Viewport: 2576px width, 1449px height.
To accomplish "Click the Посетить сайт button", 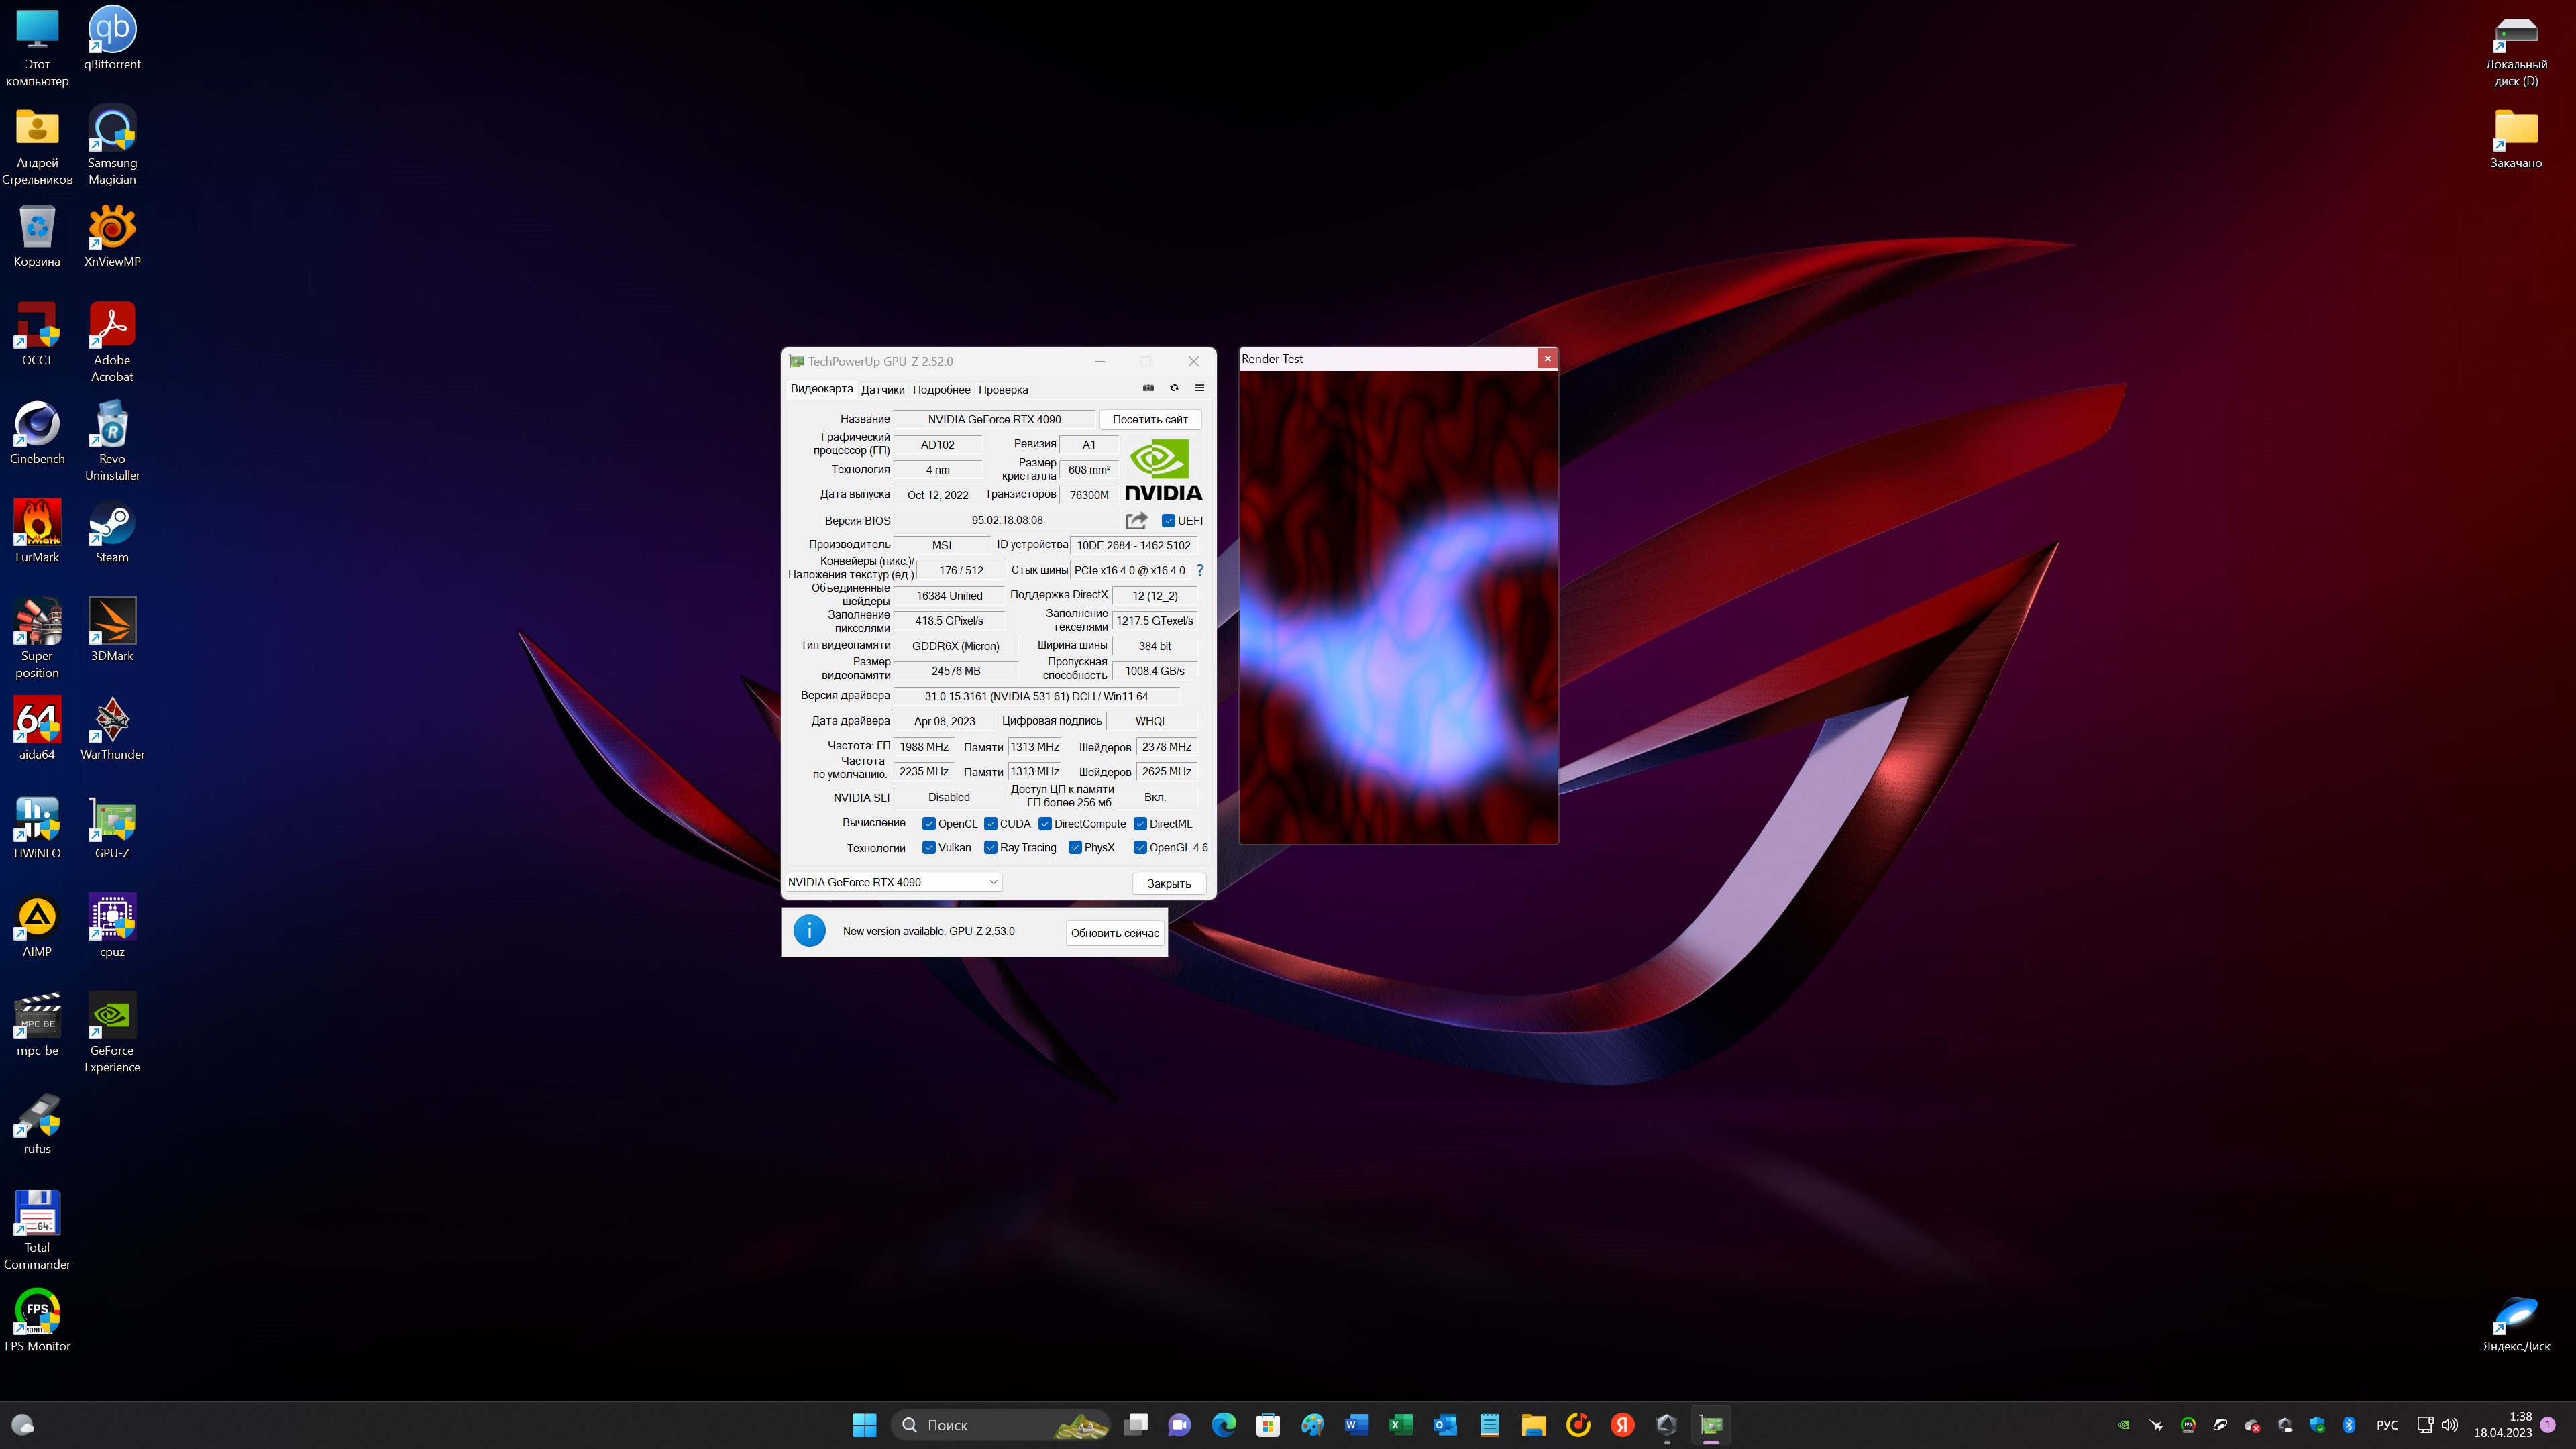I will pyautogui.click(x=1150, y=419).
